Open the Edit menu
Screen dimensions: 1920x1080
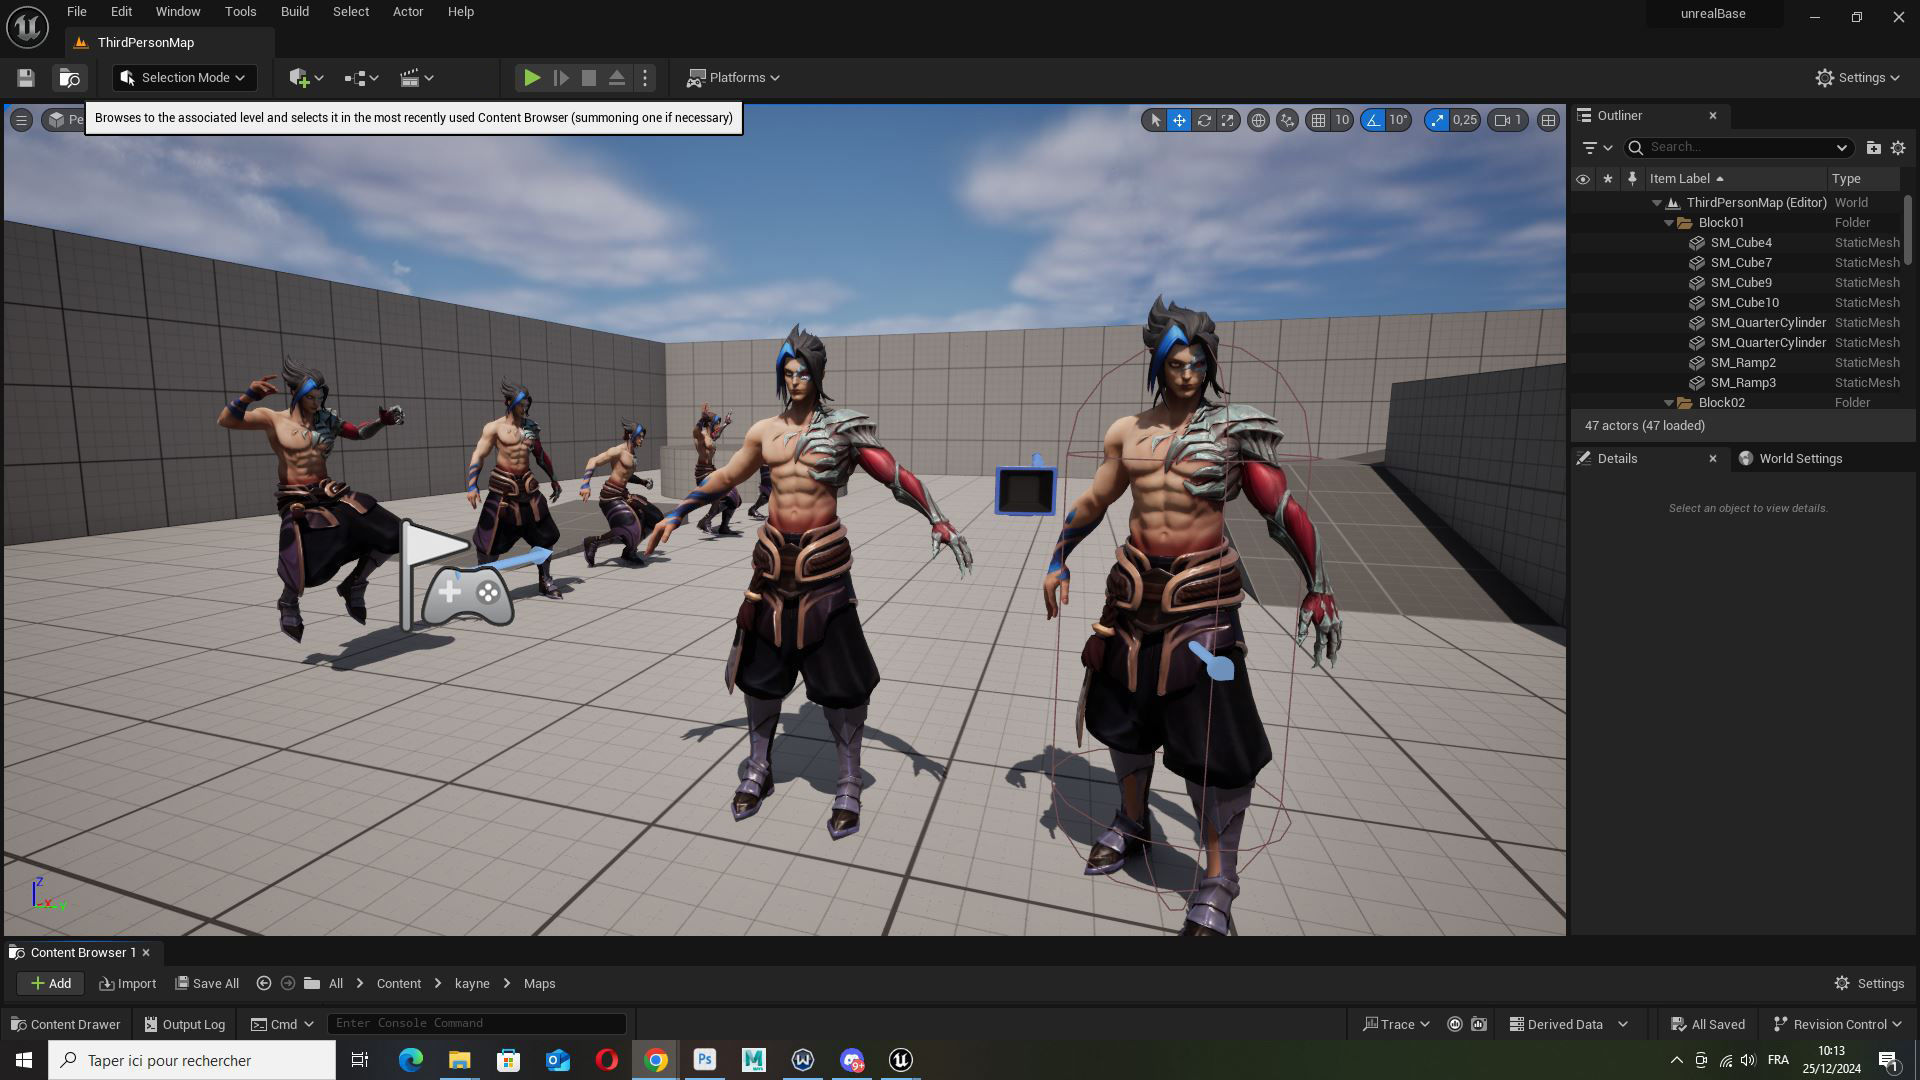121,12
